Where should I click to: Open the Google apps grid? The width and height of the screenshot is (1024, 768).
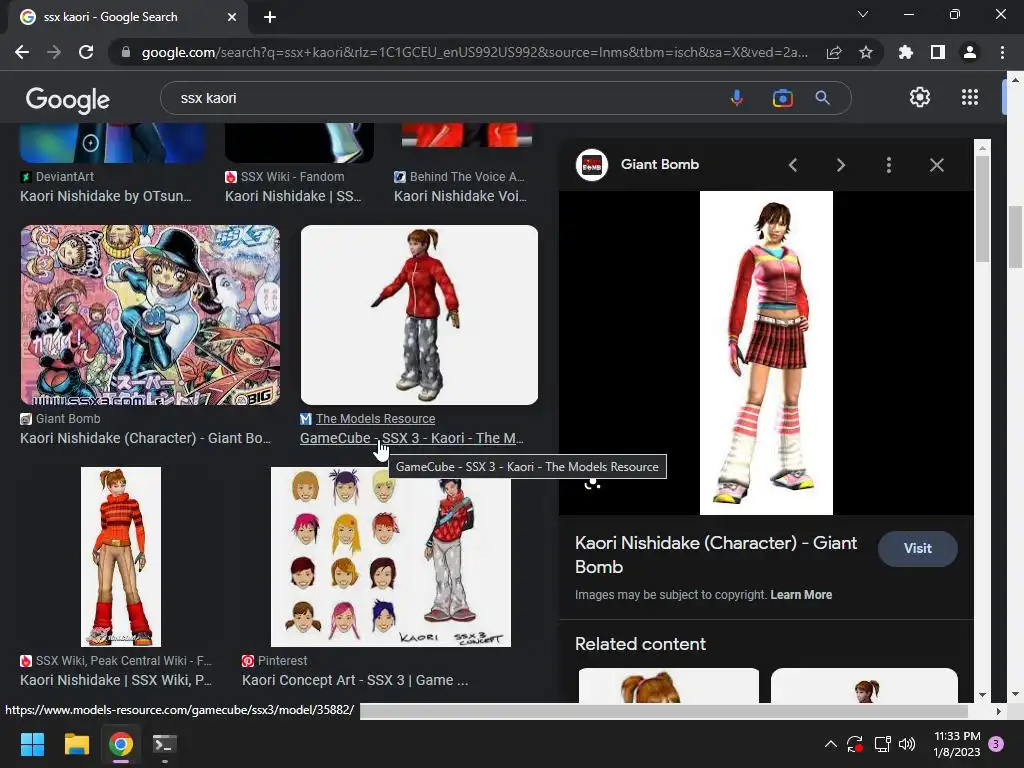click(x=970, y=97)
